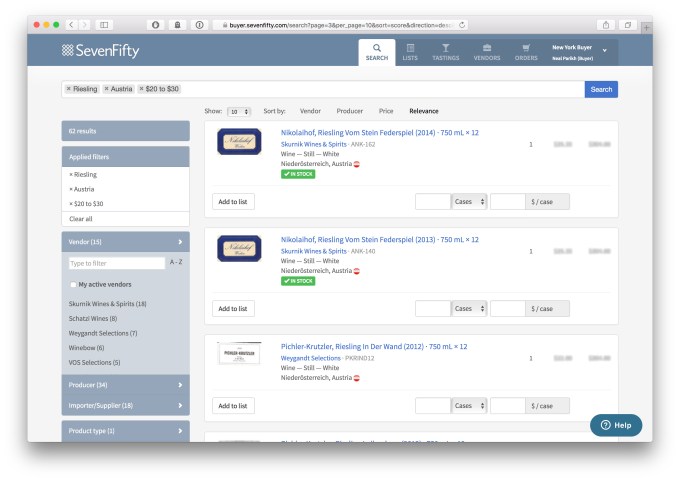The image size is (680, 481).
Task: Collapse the Vendor (15) filter section
Action: [125, 242]
